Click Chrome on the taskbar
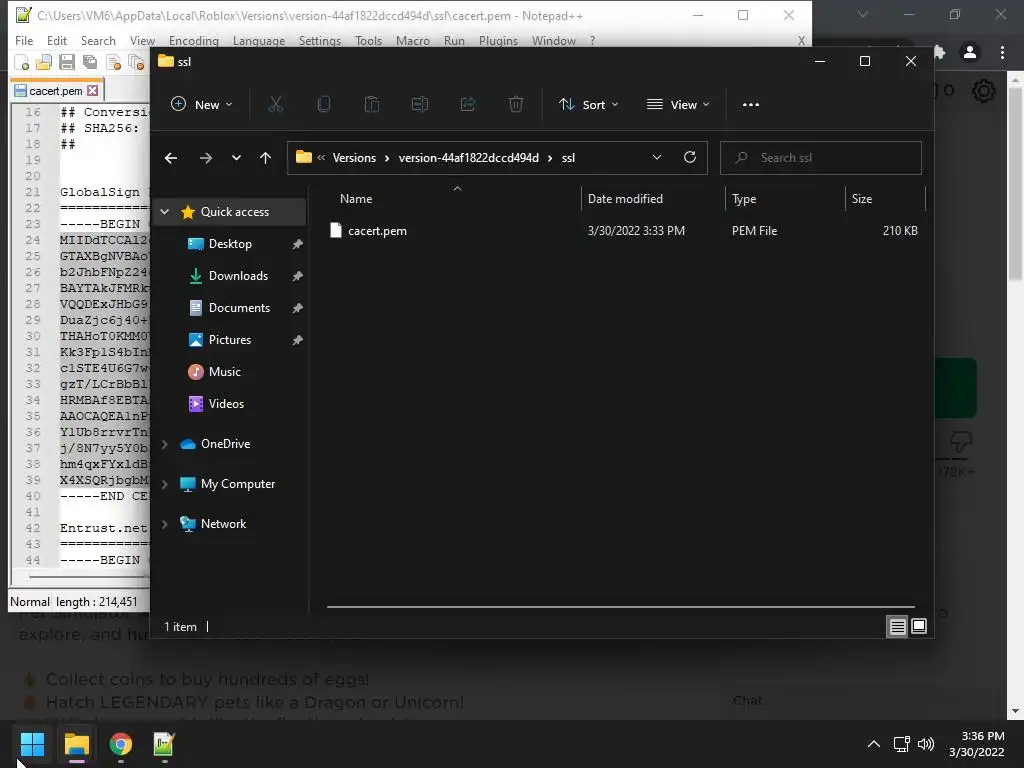The height and width of the screenshot is (768, 1024). pyautogui.click(x=120, y=744)
